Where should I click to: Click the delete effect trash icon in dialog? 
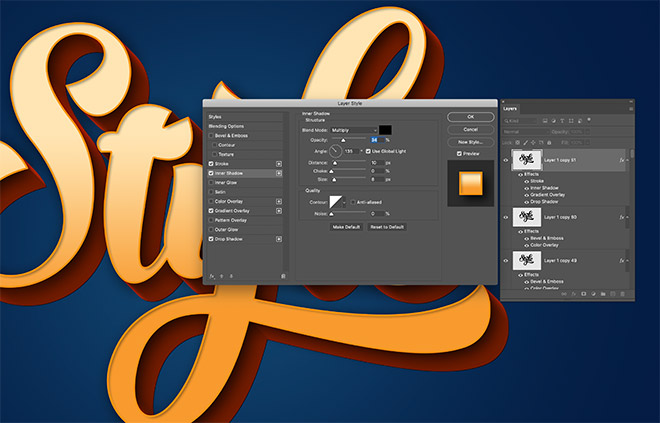coord(284,275)
